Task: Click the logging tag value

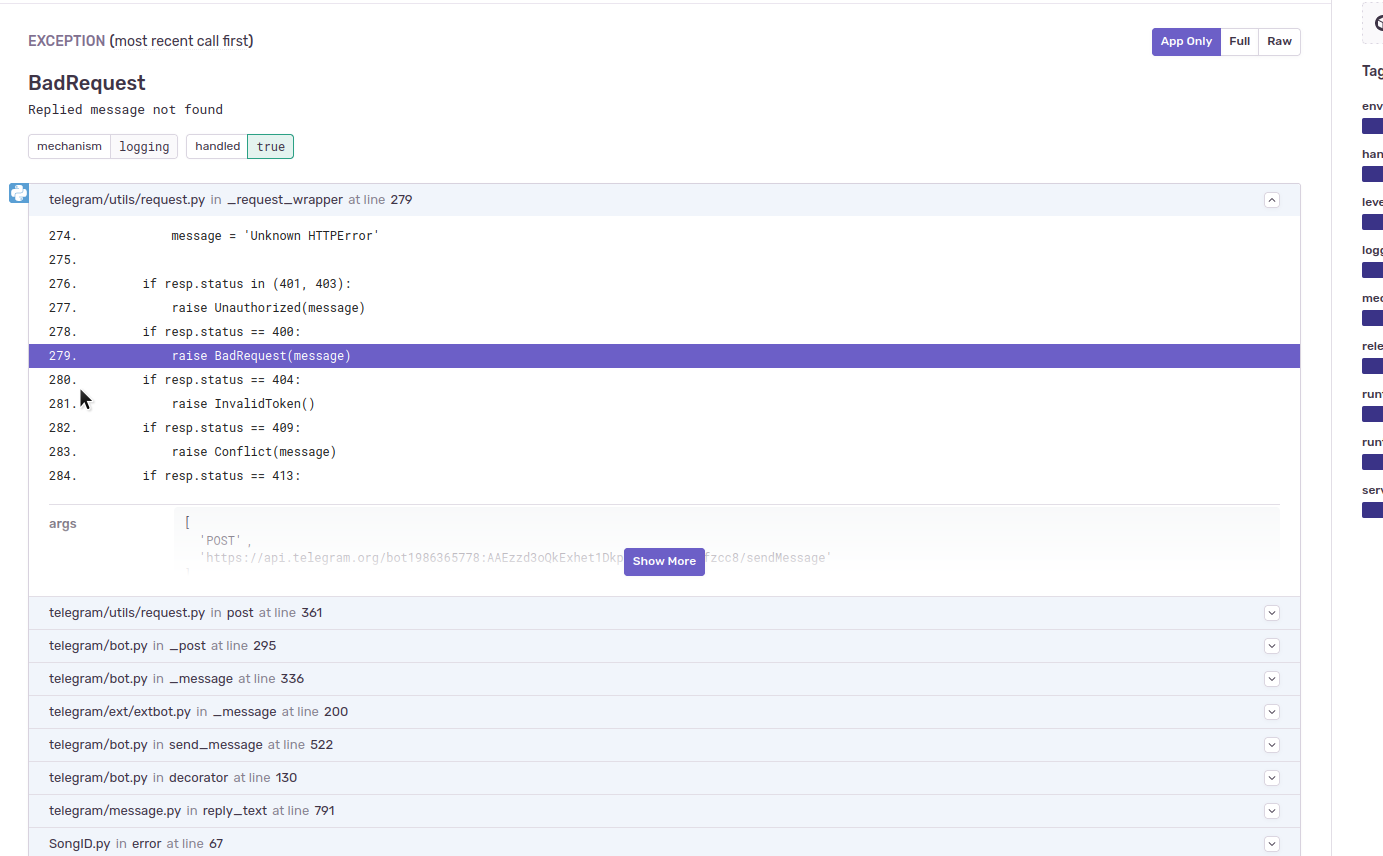Action: [x=144, y=147]
